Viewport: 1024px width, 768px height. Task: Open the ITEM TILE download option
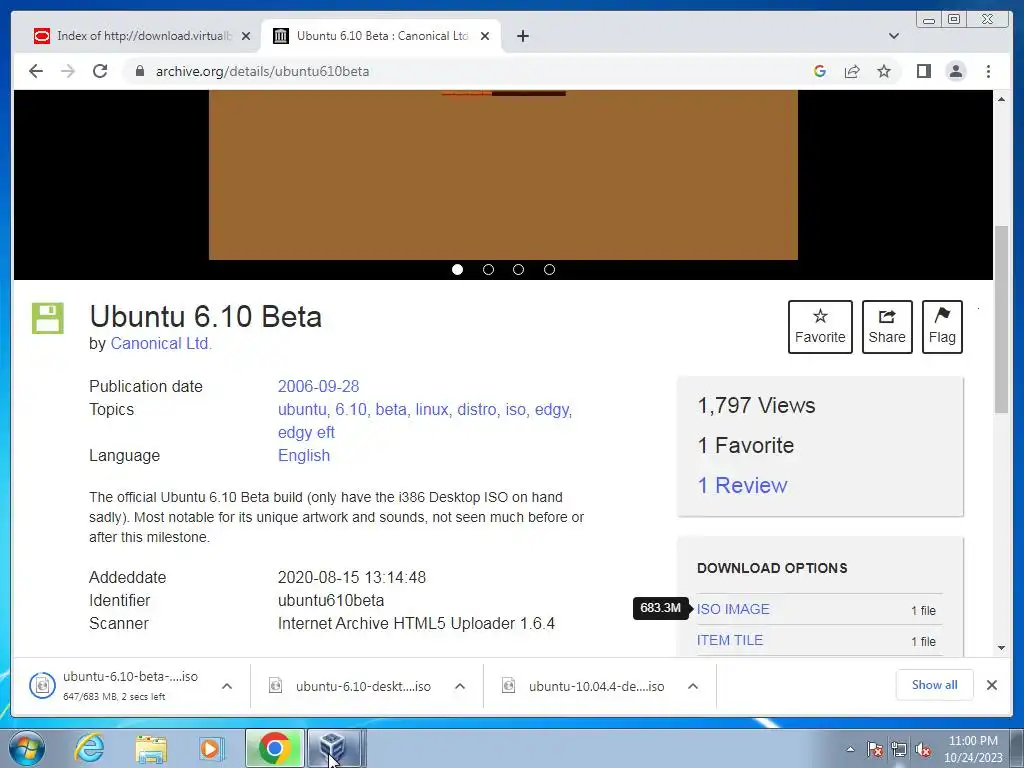click(x=729, y=641)
